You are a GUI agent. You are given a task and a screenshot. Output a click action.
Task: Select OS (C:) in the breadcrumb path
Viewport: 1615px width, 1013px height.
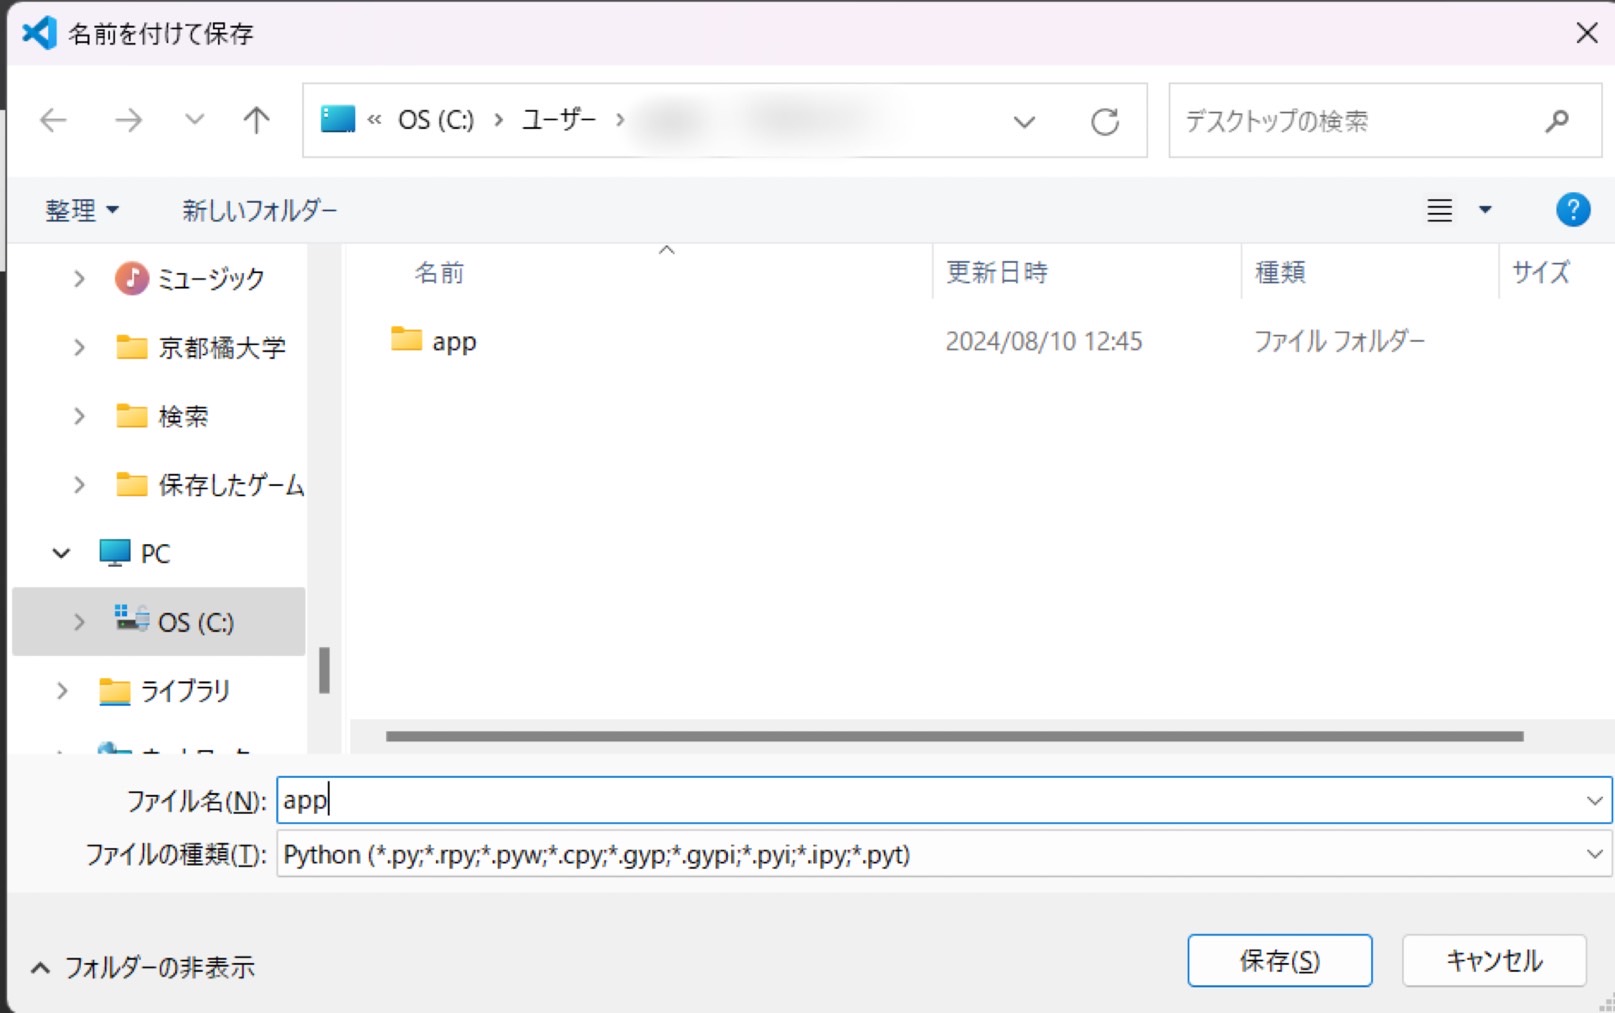(435, 119)
